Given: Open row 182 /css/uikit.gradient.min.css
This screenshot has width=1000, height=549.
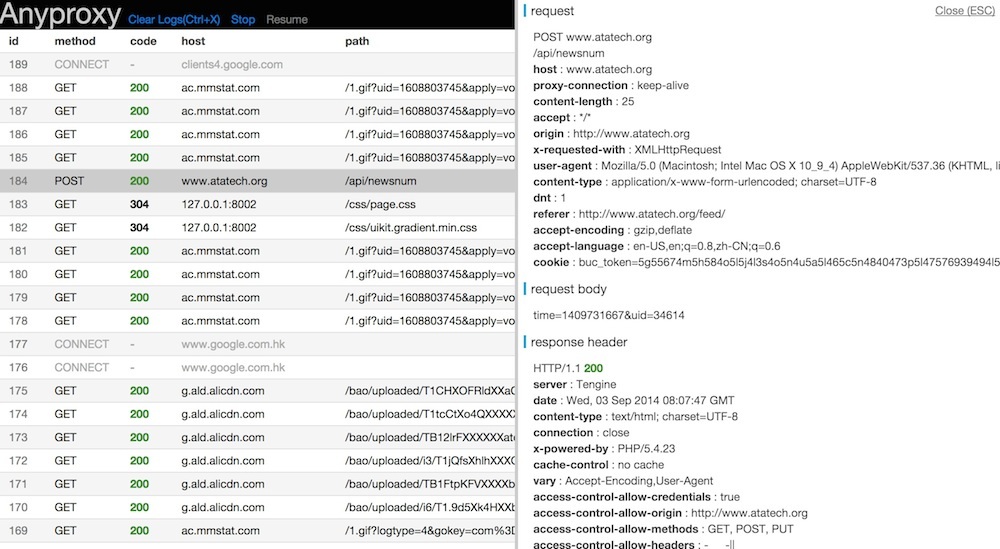Looking at the screenshot, I should (x=257, y=228).
